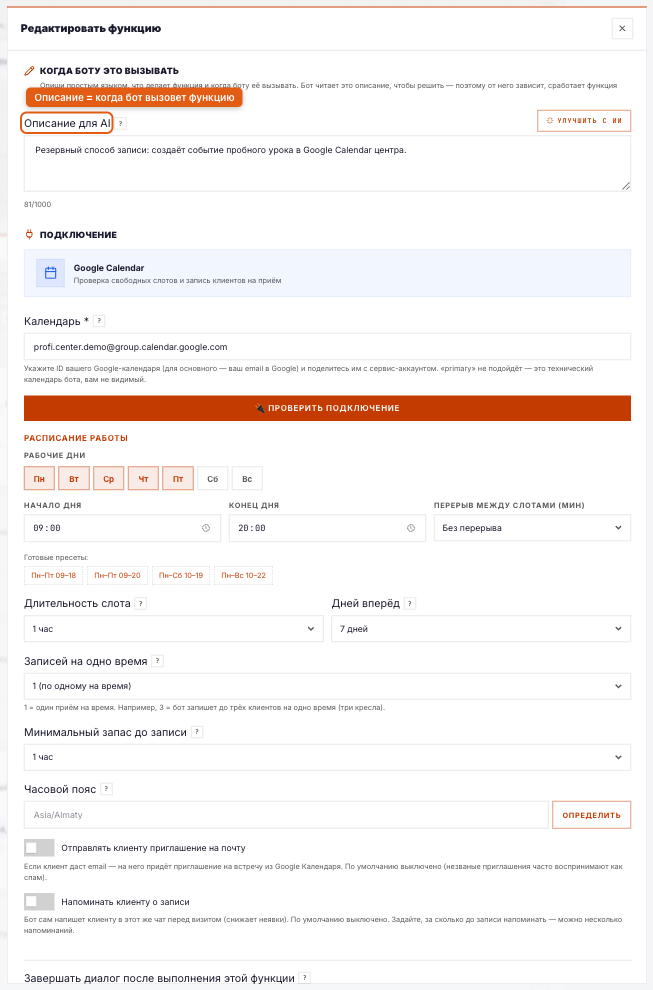
Task: Enable Сб as a working day
Action: [x=213, y=479]
